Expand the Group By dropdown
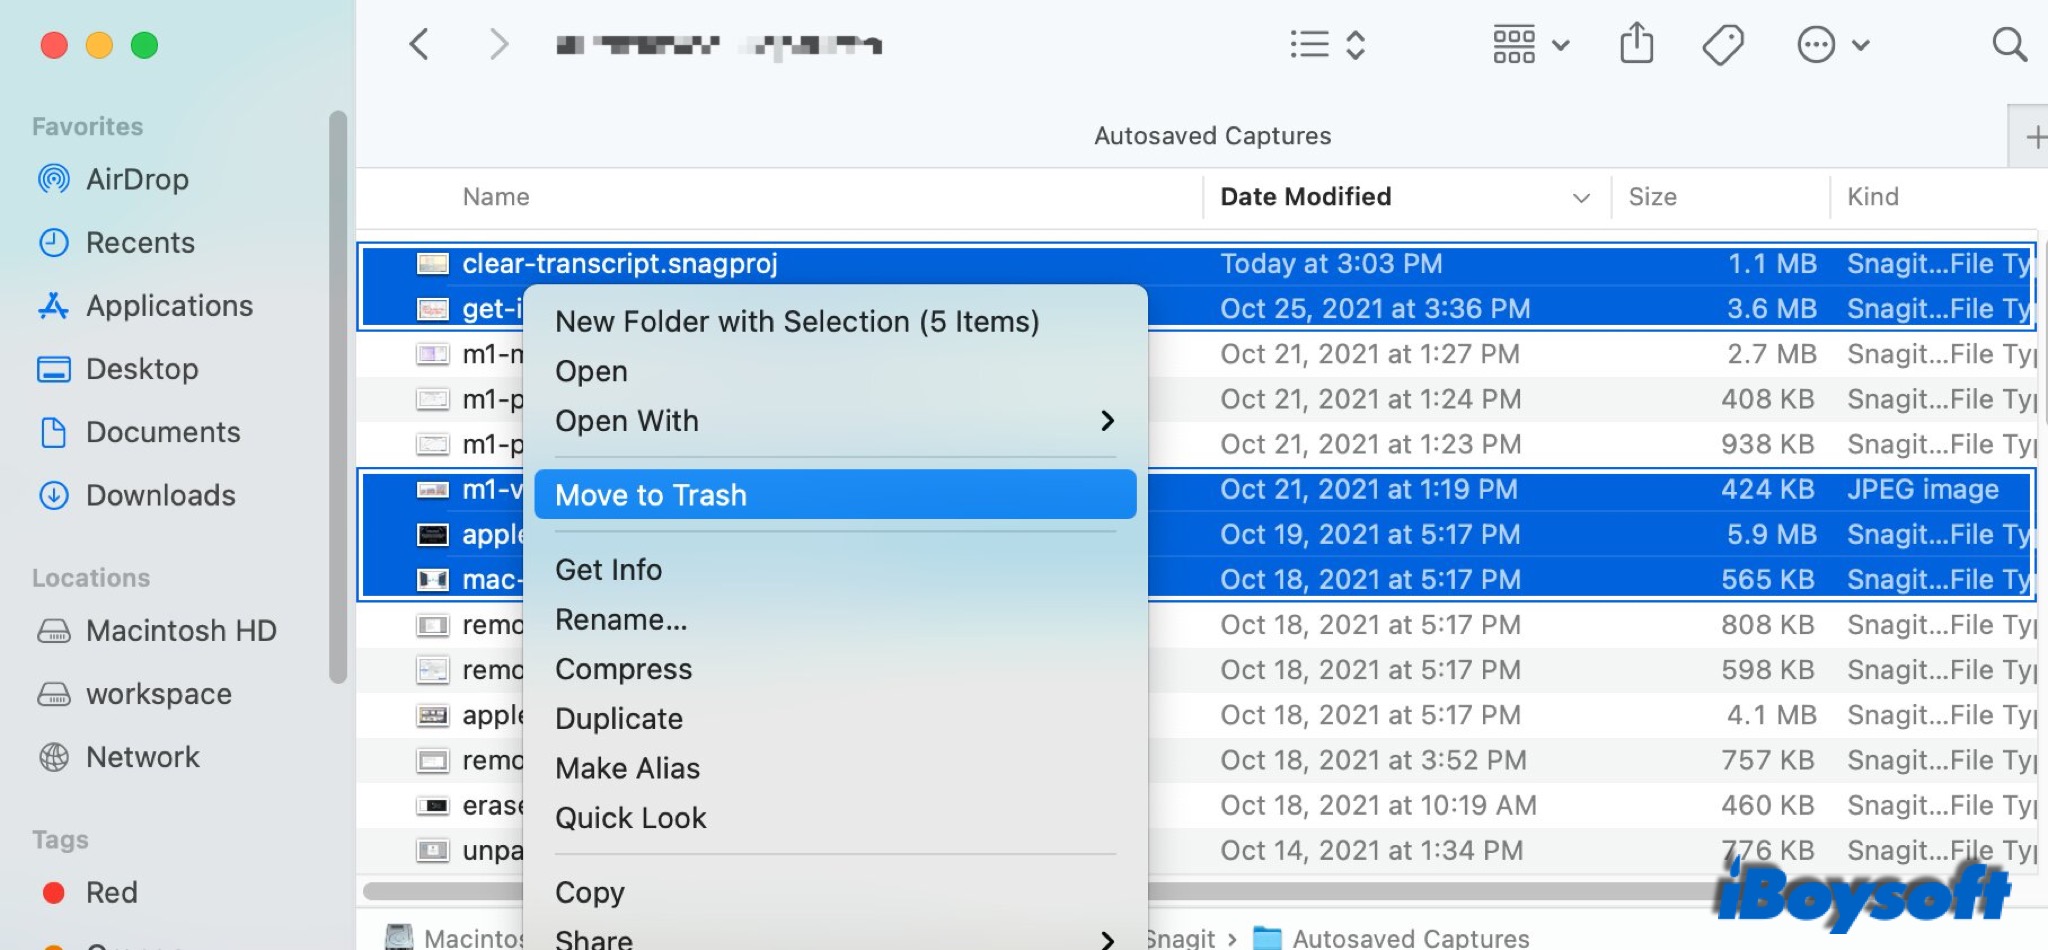This screenshot has height=950, width=2048. click(x=1530, y=45)
